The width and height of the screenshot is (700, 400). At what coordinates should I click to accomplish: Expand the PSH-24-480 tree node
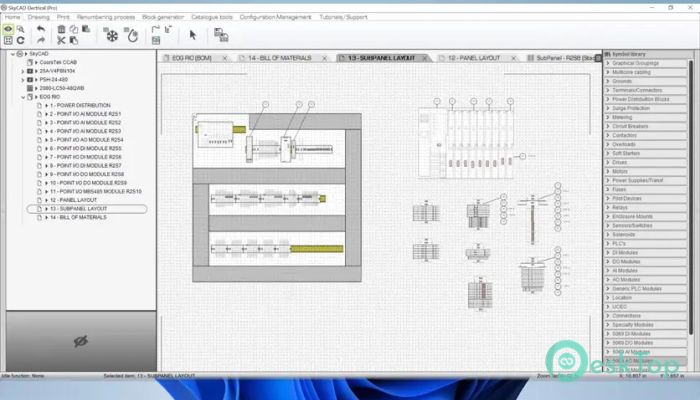(23, 79)
